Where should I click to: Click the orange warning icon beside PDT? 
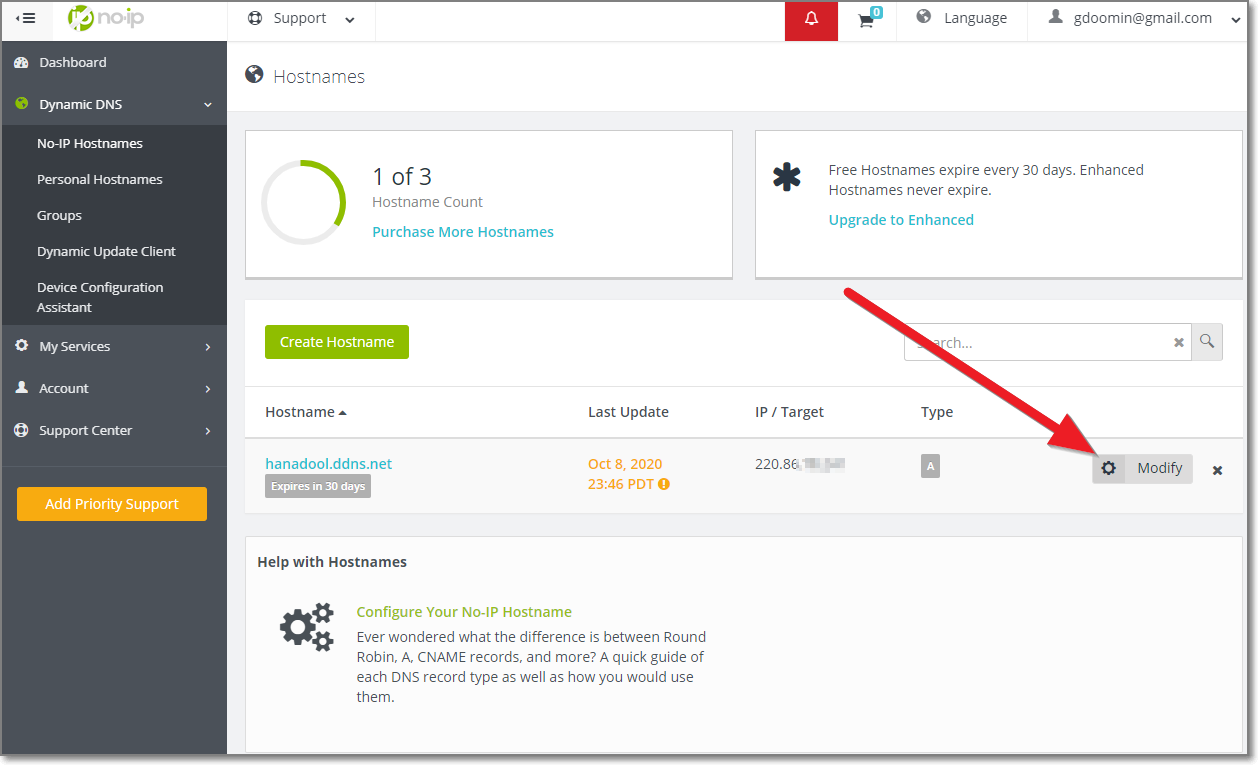click(x=664, y=484)
